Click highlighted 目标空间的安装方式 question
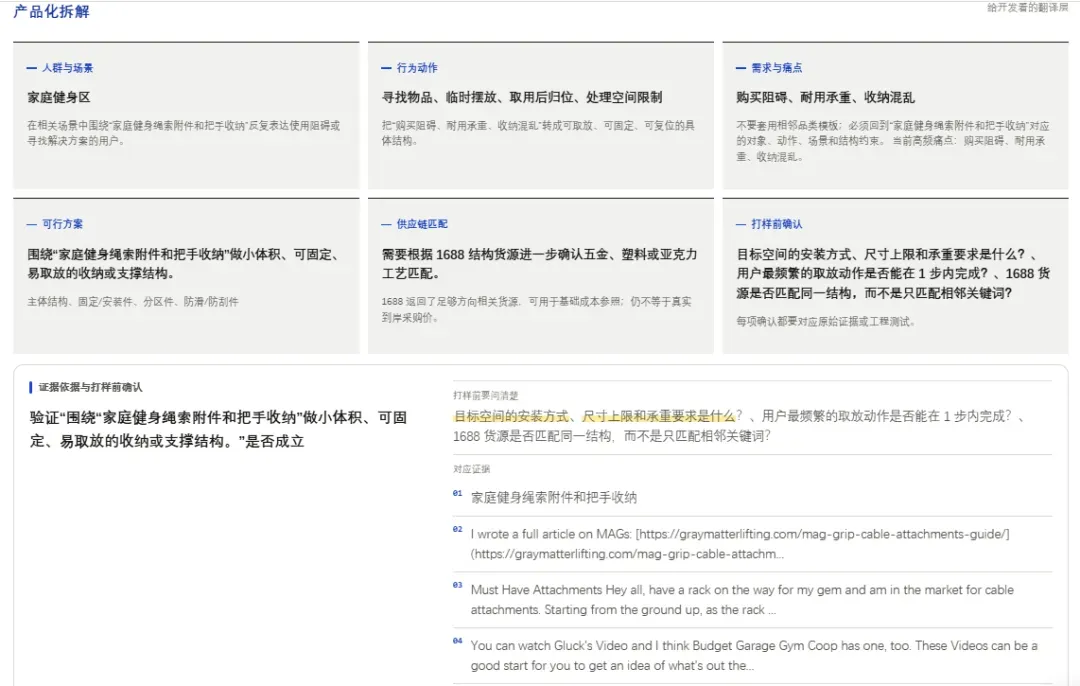The width and height of the screenshot is (1080, 686). [594, 416]
